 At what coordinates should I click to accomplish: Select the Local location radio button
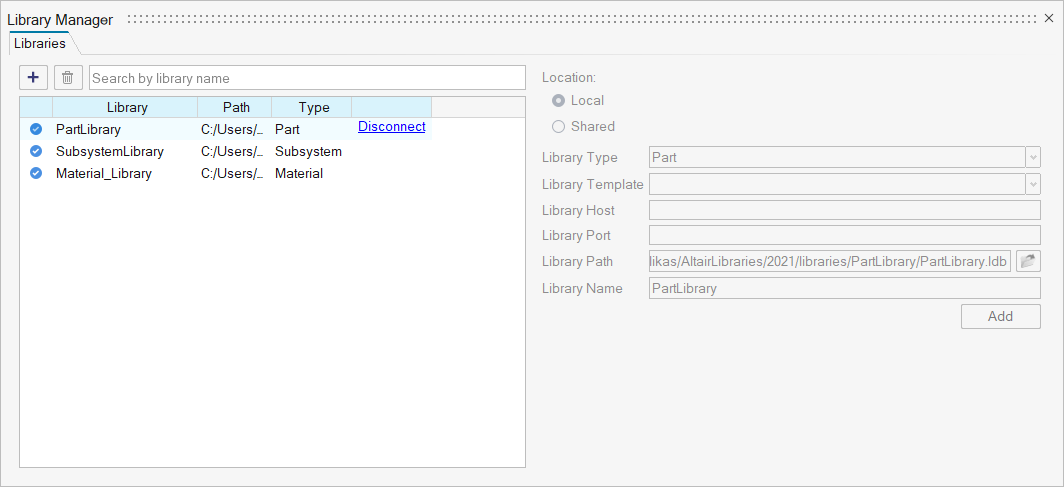click(x=559, y=101)
